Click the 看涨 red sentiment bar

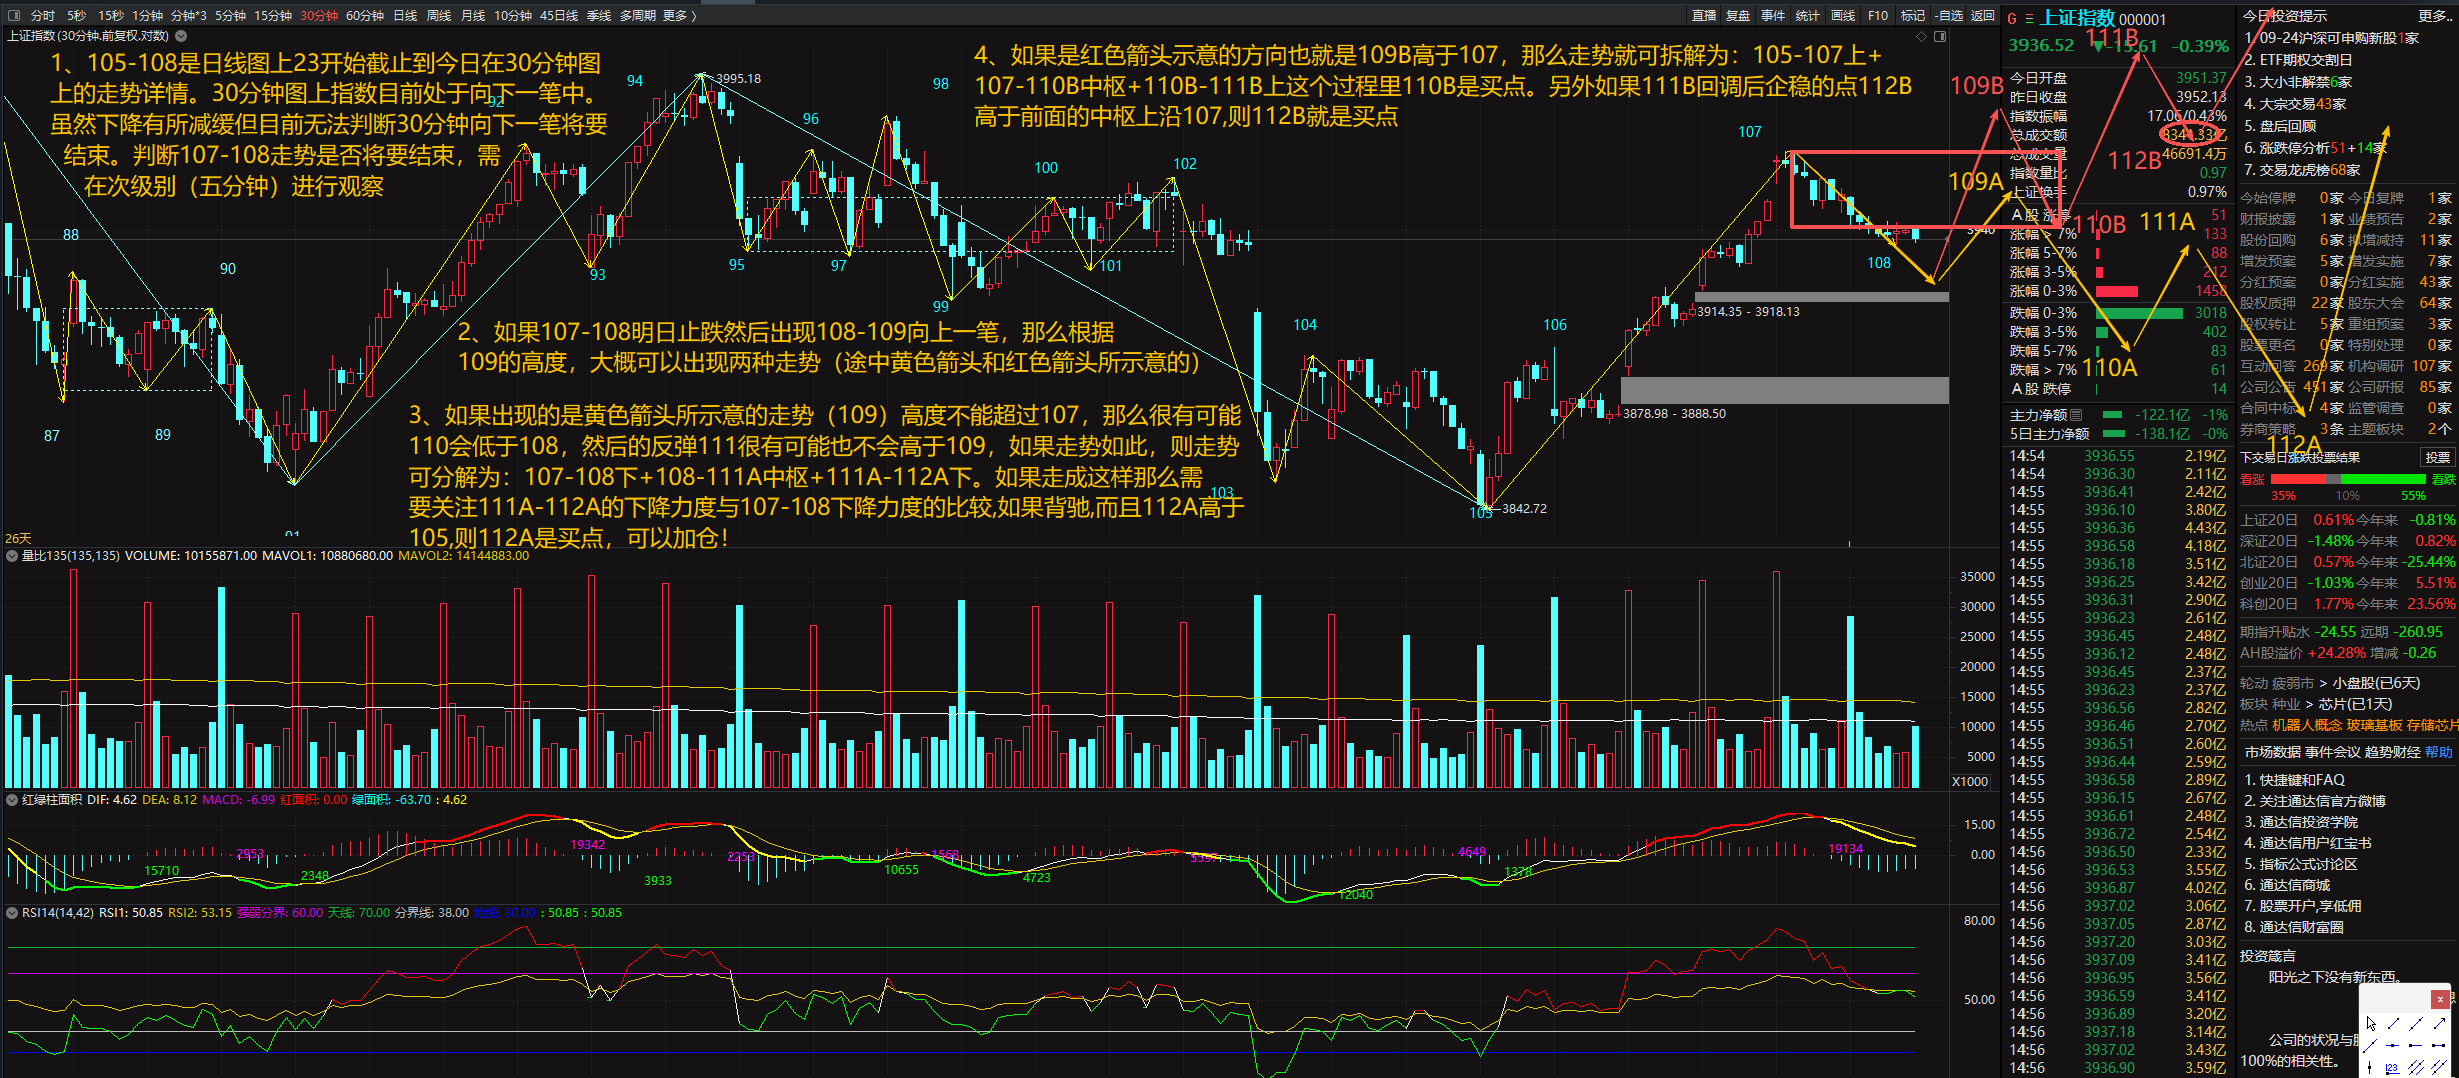click(2296, 479)
